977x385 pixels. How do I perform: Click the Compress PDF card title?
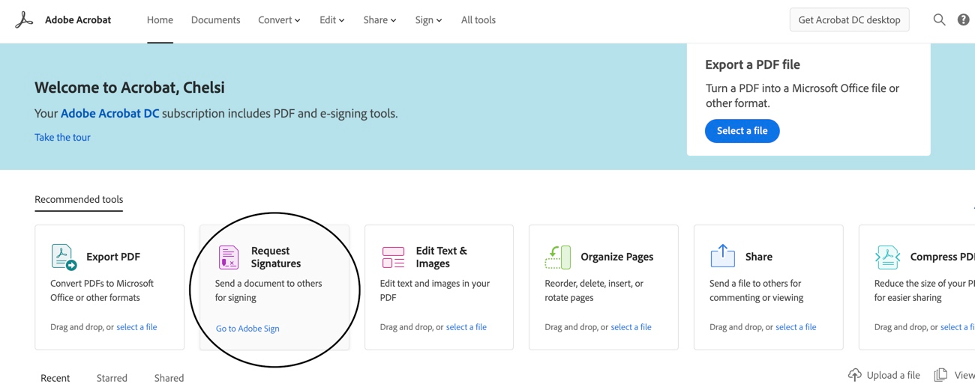point(943,257)
